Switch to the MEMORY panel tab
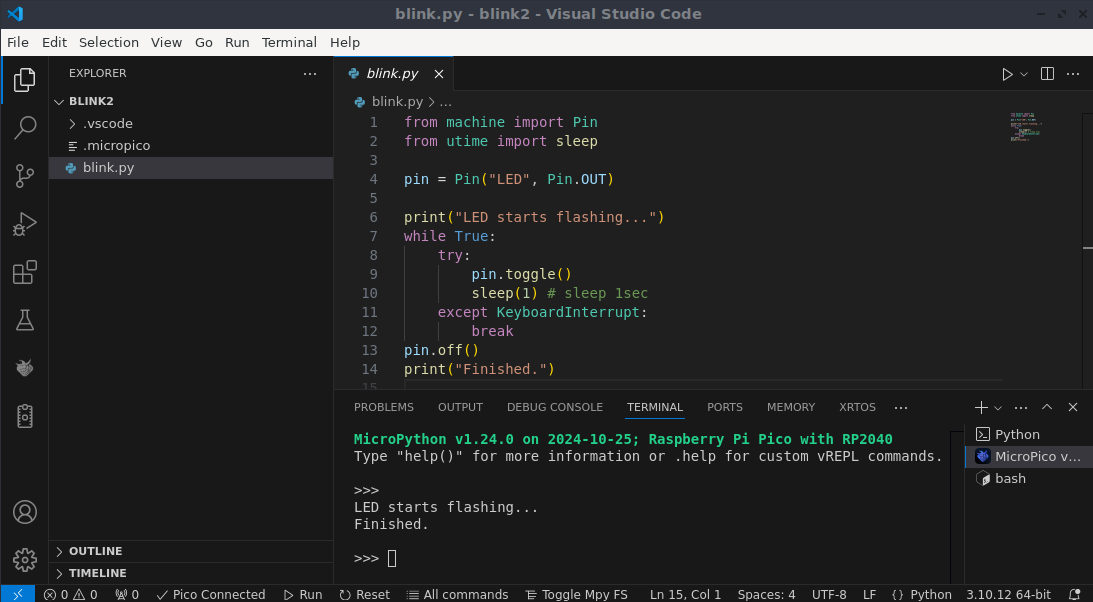The image size is (1093, 602). pos(790,408)
